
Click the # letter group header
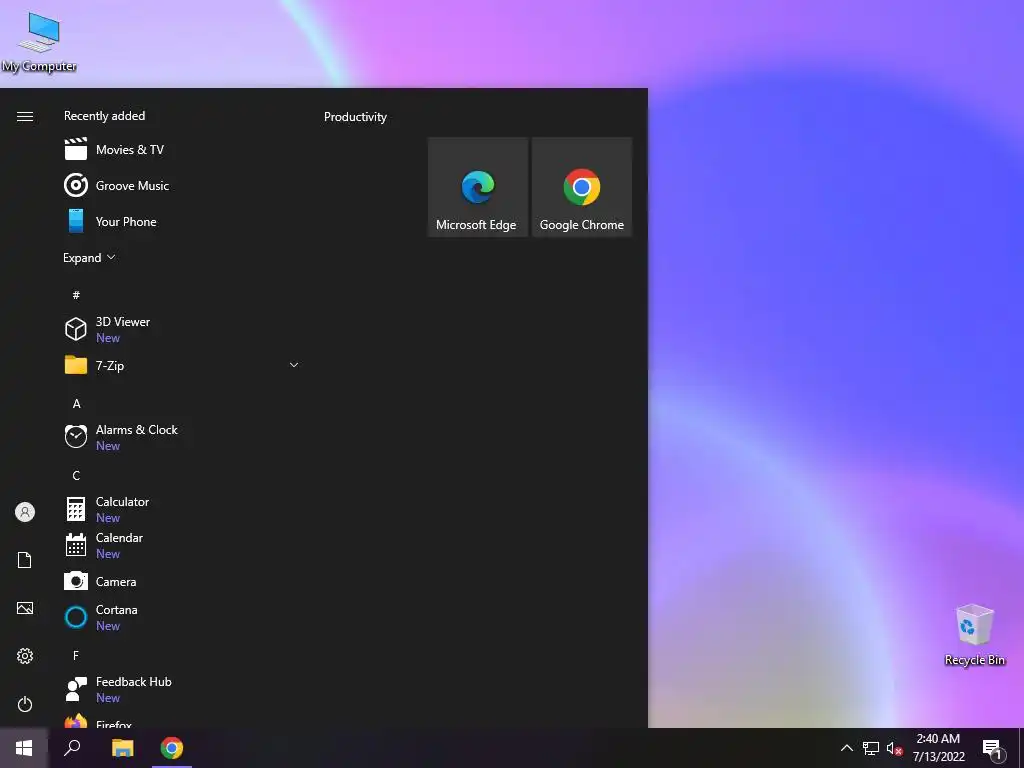tap(76, 295)
